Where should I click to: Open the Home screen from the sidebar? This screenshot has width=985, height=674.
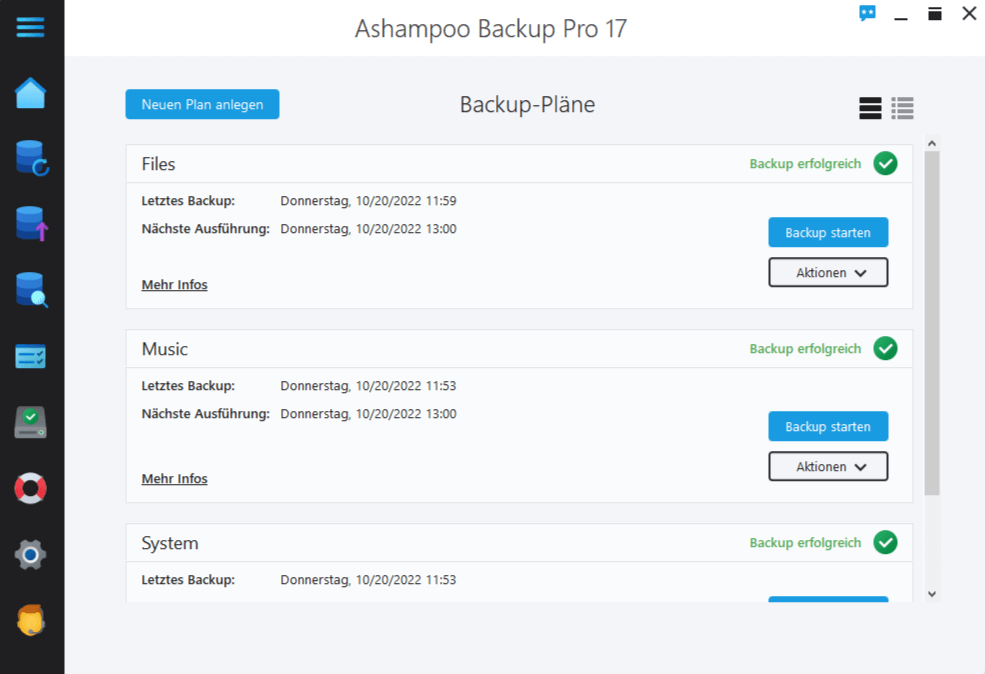(x=31, y=92)
